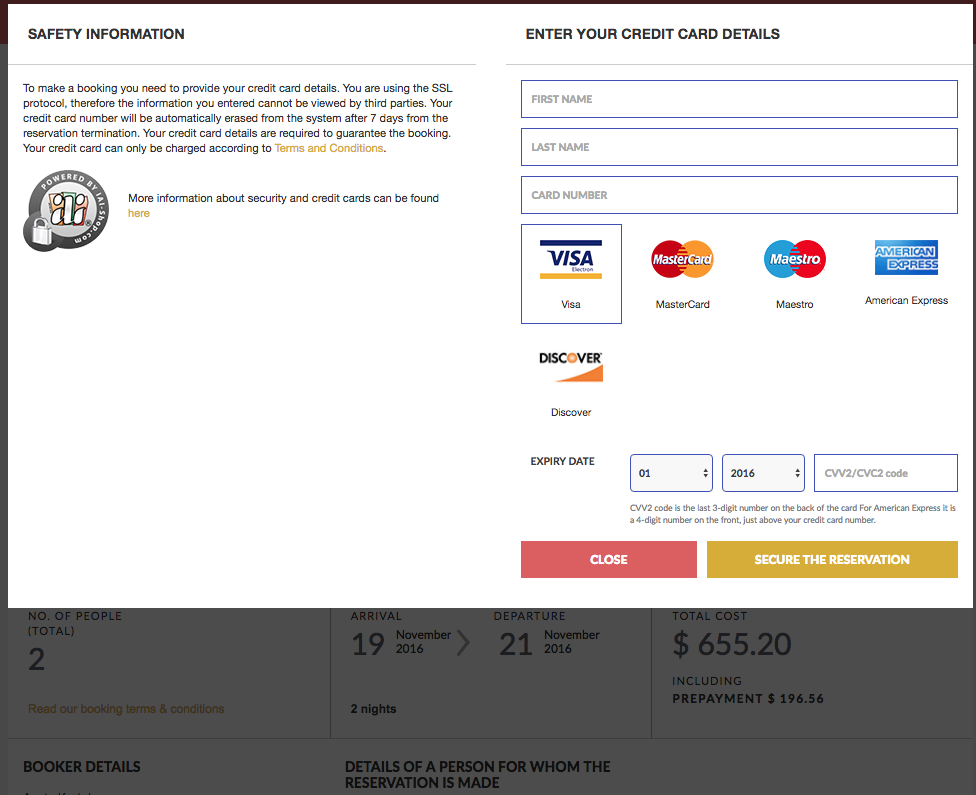Click the American Express text label

point(906,300)
